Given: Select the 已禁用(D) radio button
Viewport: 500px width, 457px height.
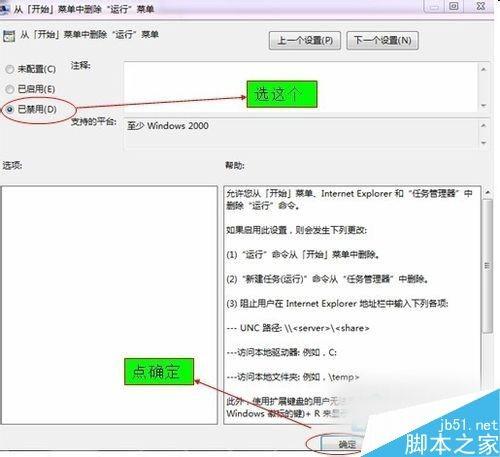Looking at the screenshot, I should 10,109.
